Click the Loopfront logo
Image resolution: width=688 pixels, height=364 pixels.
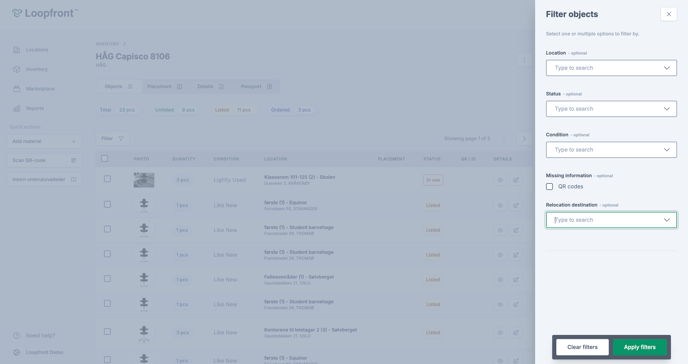pos(44,13)
